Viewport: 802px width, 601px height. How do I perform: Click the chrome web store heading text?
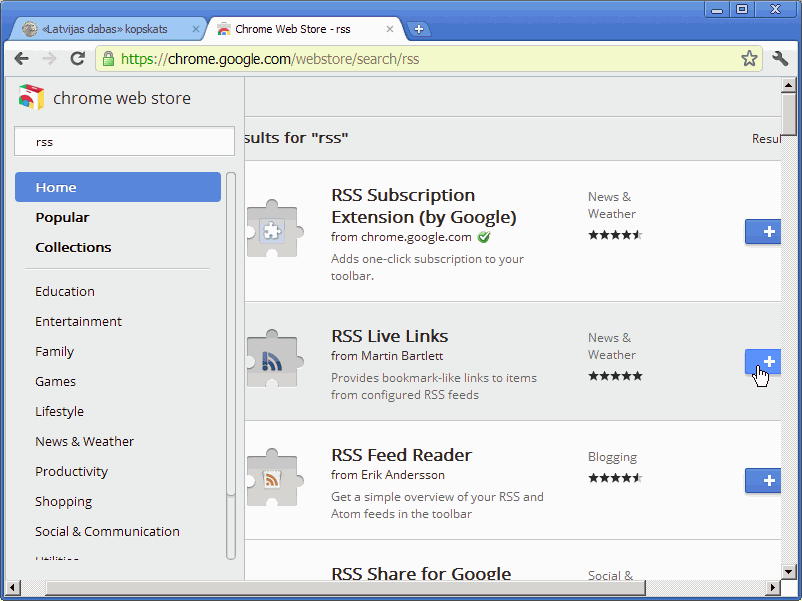(122, 98)
